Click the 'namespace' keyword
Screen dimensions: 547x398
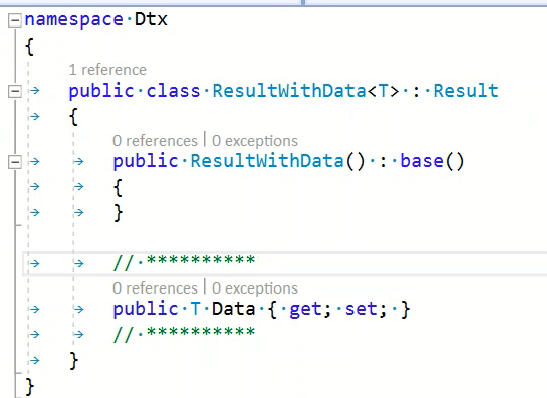(x=74, y=20)
